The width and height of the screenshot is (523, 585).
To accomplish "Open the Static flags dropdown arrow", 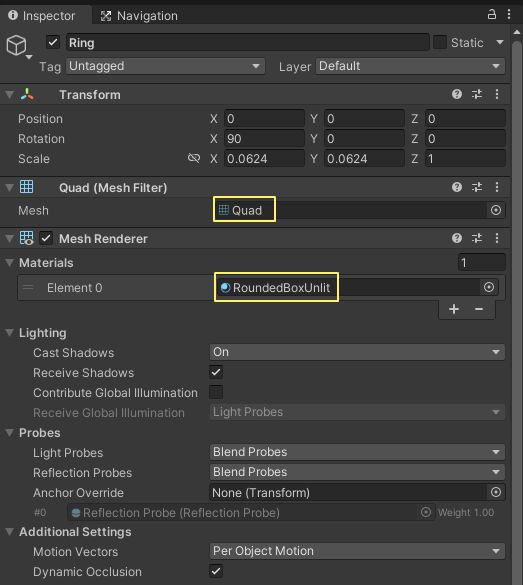I will [500, 42].
